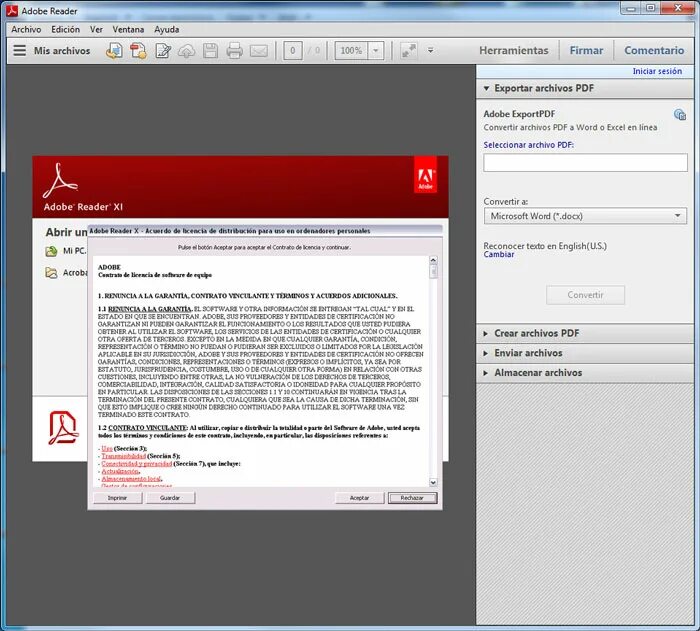Image resolution: width=700 pixels, height=631 pixels.
Task: Click the Actualización link in license
Action: [x=120, y=472]
